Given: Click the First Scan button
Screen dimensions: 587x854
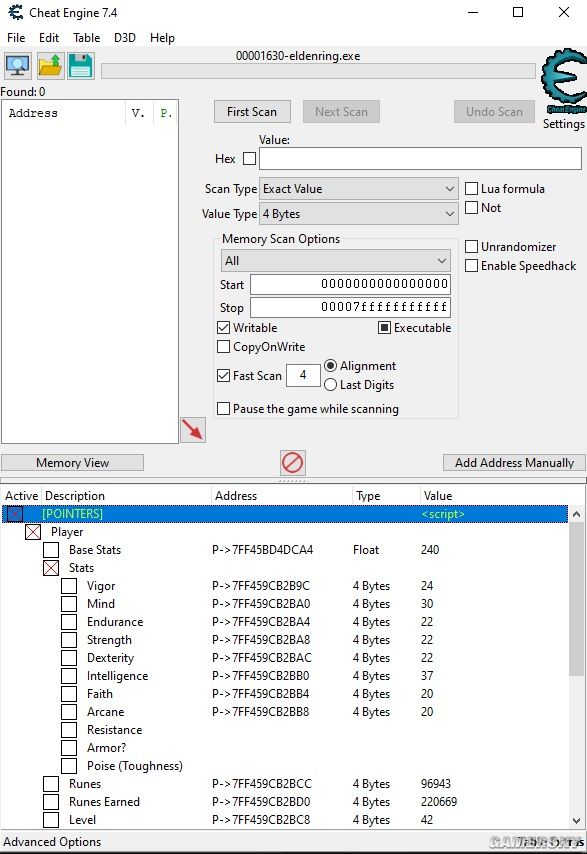Looking at the screenshot, I should pyautogui.click(x=252, y=112).
